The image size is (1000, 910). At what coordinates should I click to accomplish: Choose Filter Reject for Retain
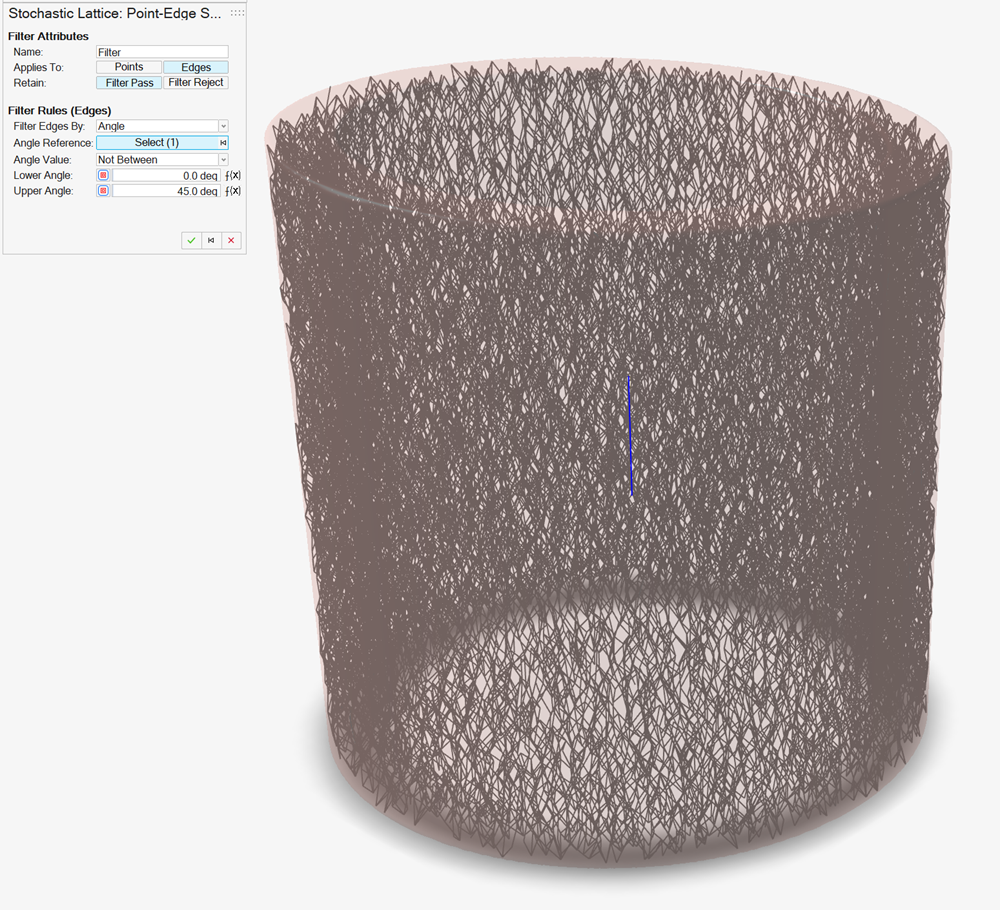click(196, 83)
